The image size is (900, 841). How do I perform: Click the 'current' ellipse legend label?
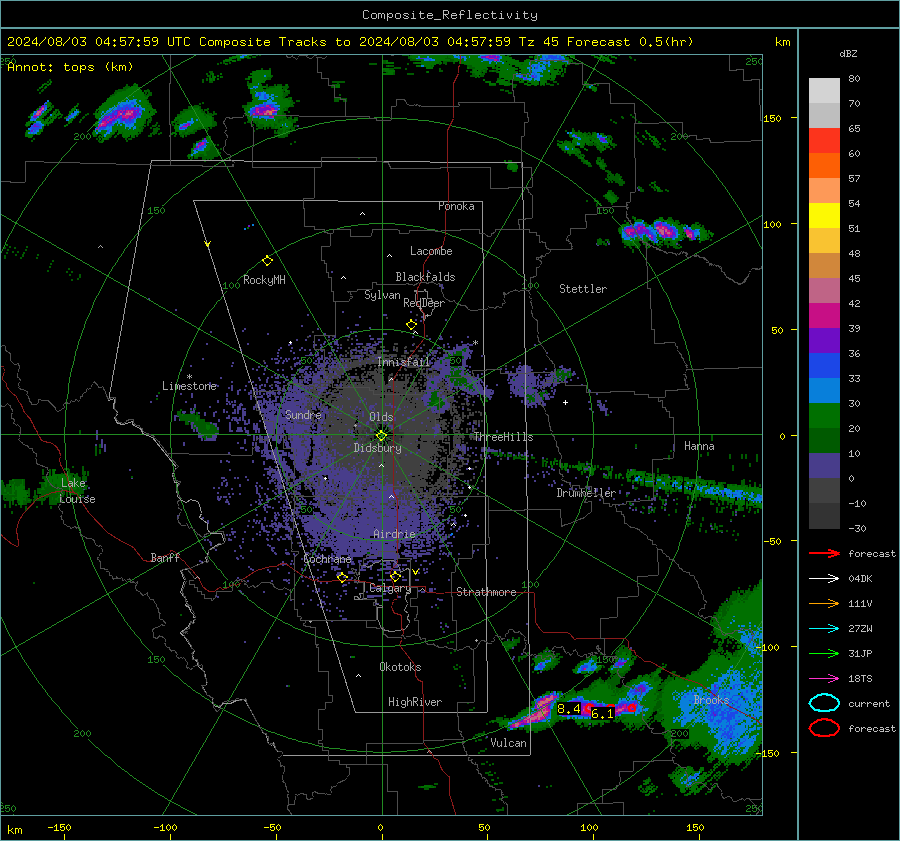coord(869,704)
